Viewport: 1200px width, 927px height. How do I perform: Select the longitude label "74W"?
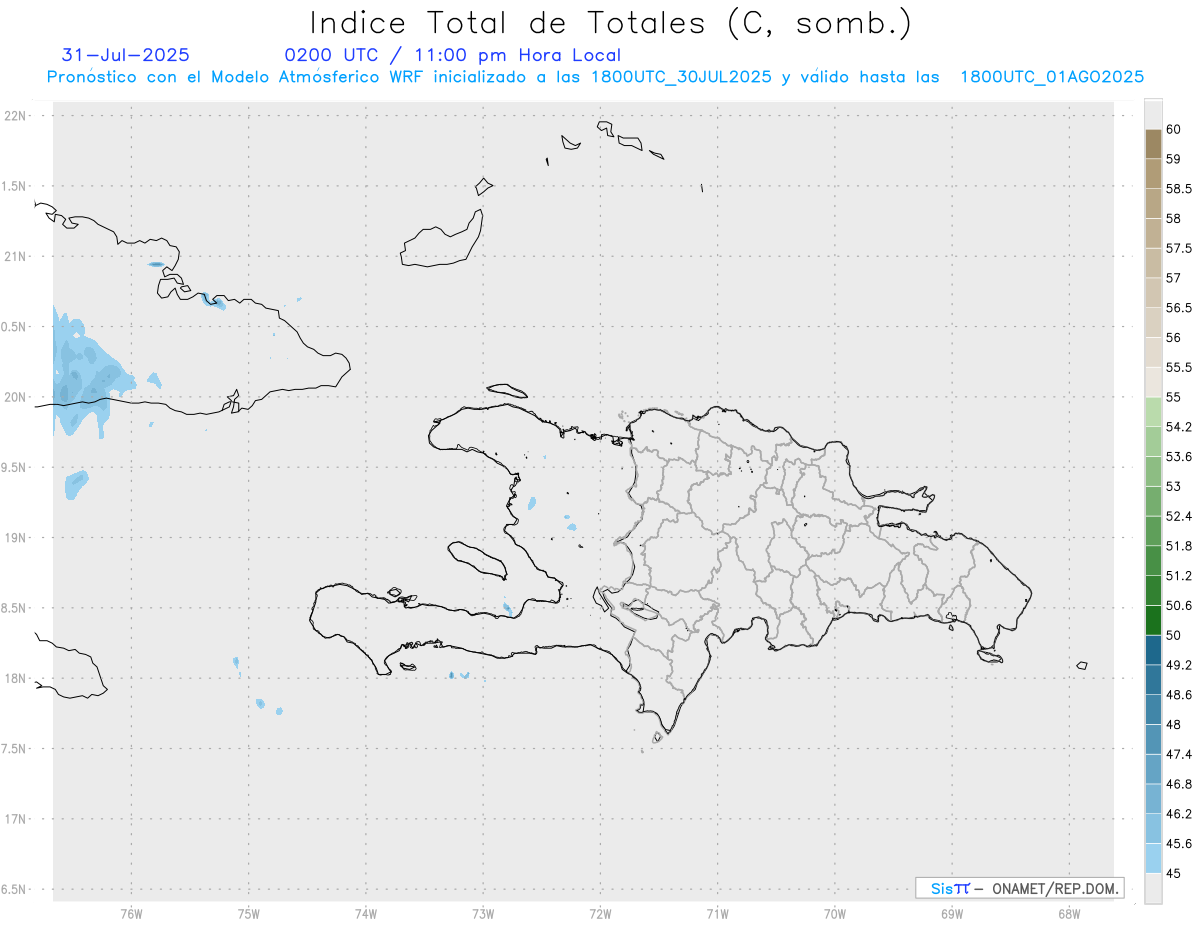pos(365,913)
